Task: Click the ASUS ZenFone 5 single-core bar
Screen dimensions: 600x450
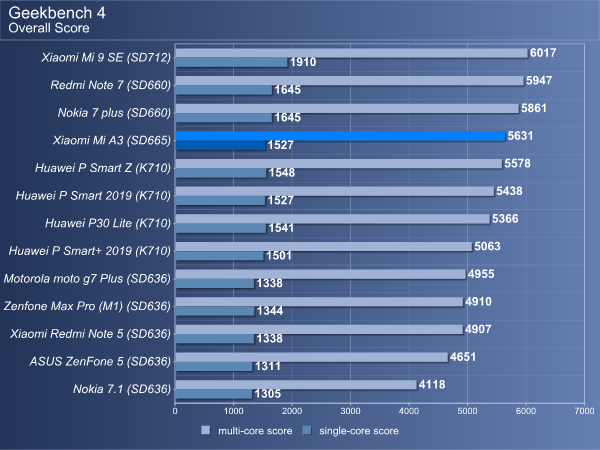Action: (x=214, y=367)
